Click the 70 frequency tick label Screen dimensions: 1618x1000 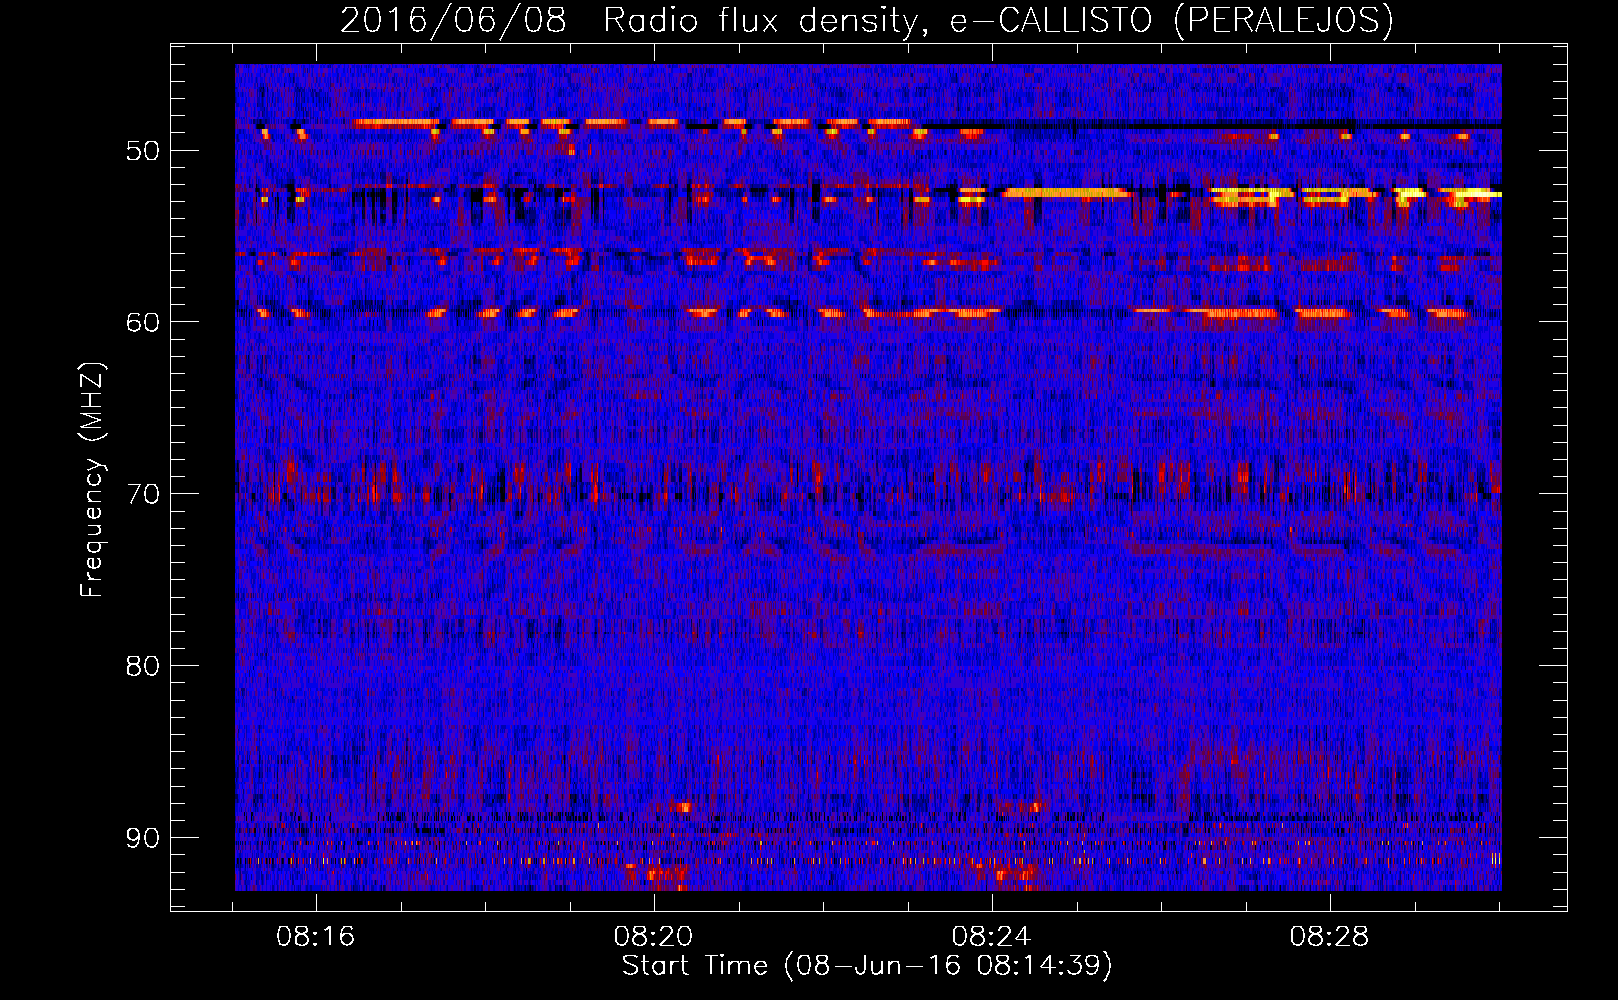click(142, 494)
